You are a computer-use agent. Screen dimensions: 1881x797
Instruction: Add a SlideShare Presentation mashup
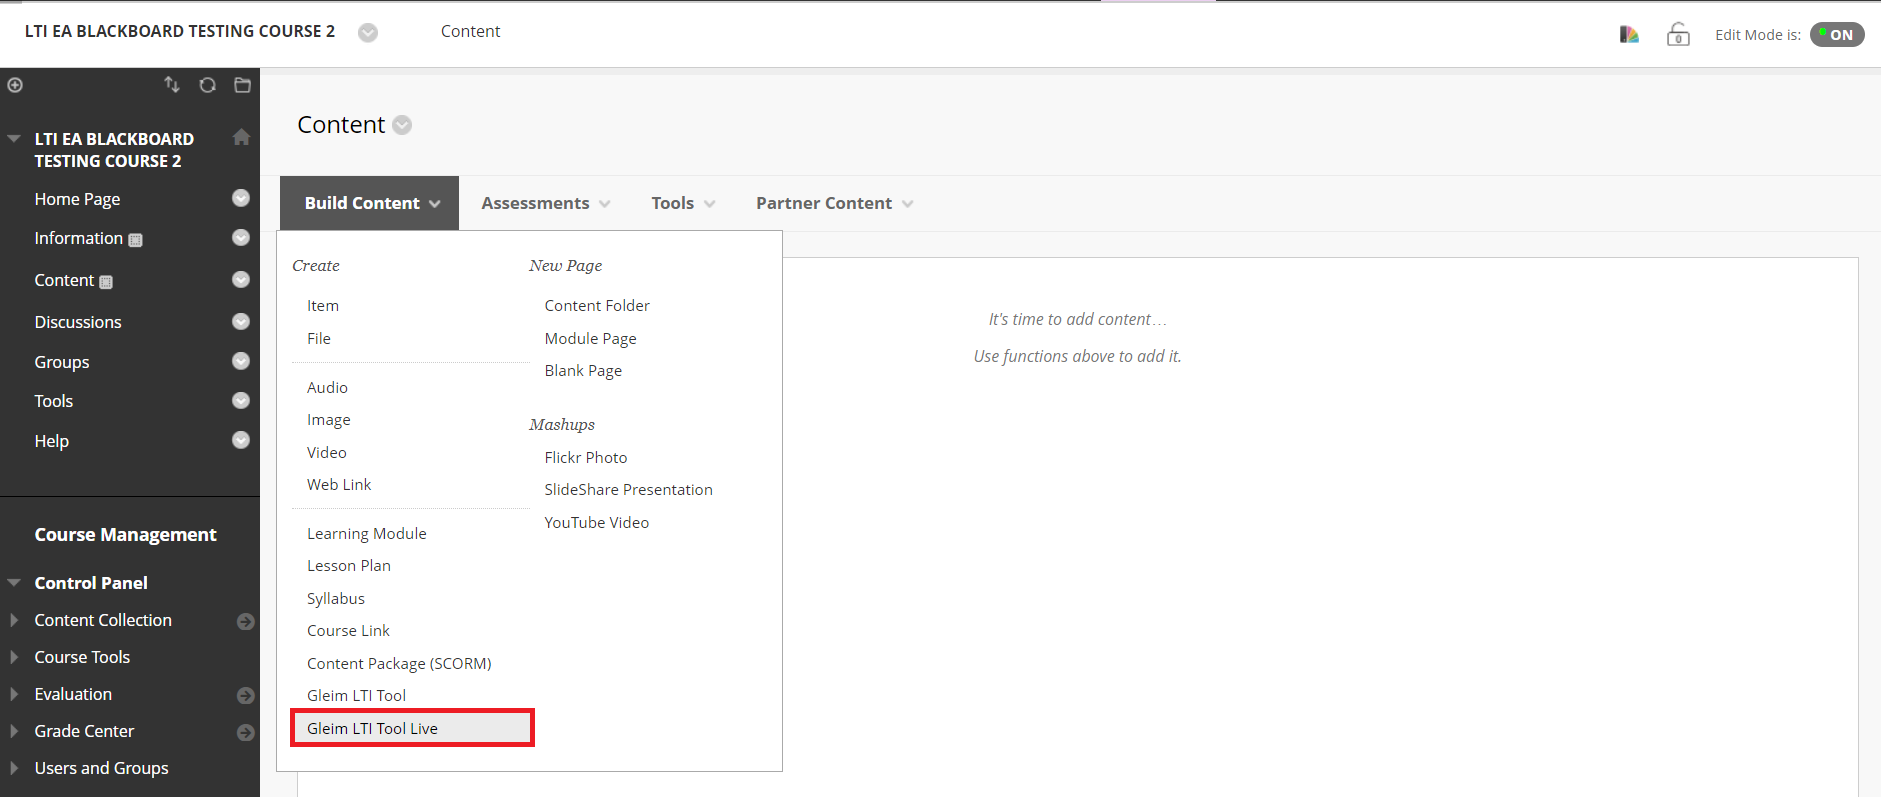(x=628, y=490)
